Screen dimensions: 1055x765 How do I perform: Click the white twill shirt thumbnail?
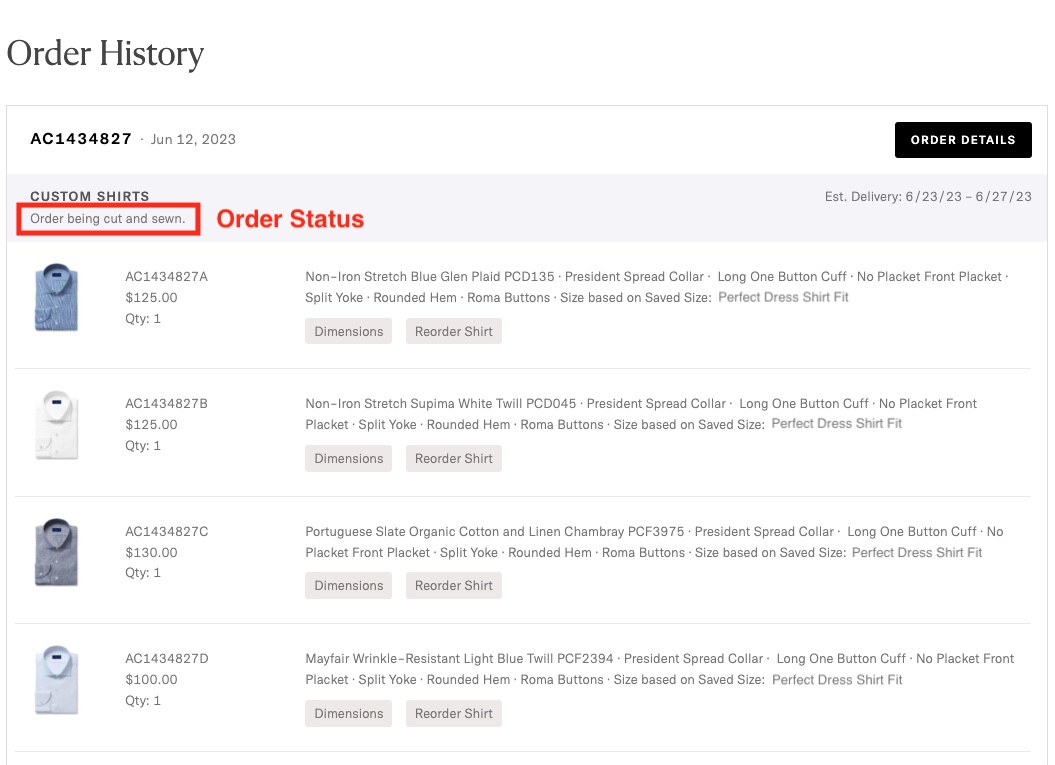pyautogui.click(x=55, y=425)
